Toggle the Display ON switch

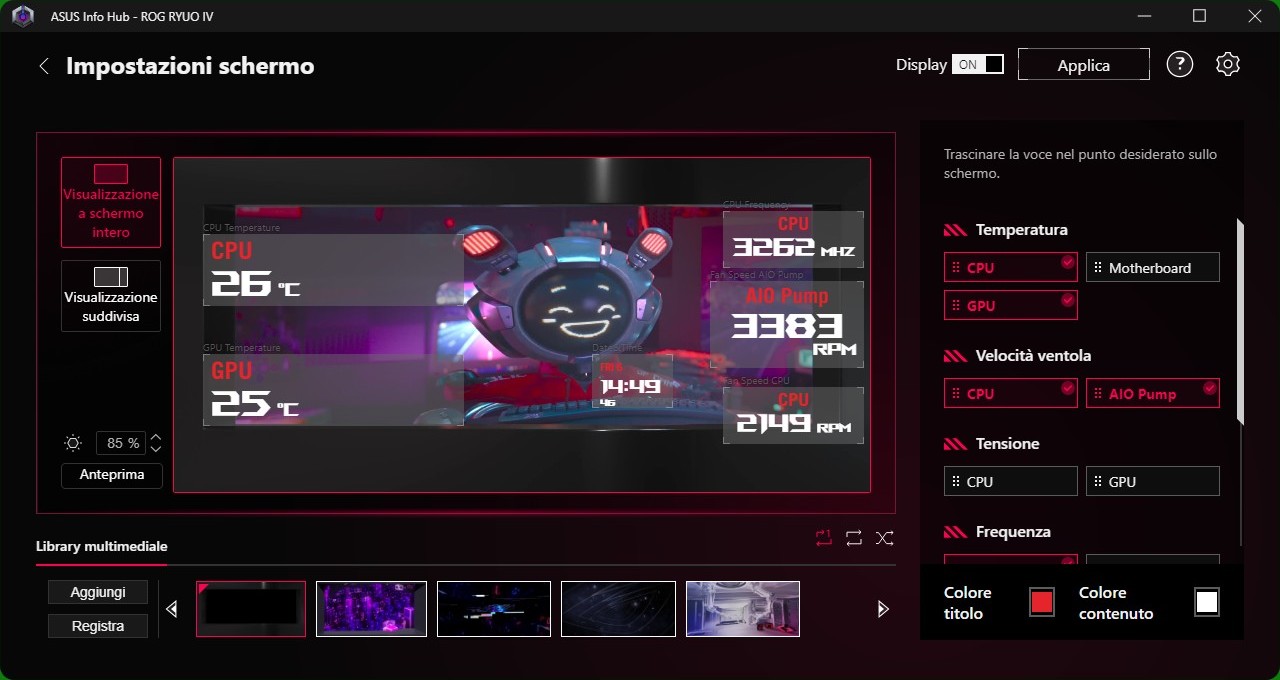pyautogui.click(x=978, y=64)
